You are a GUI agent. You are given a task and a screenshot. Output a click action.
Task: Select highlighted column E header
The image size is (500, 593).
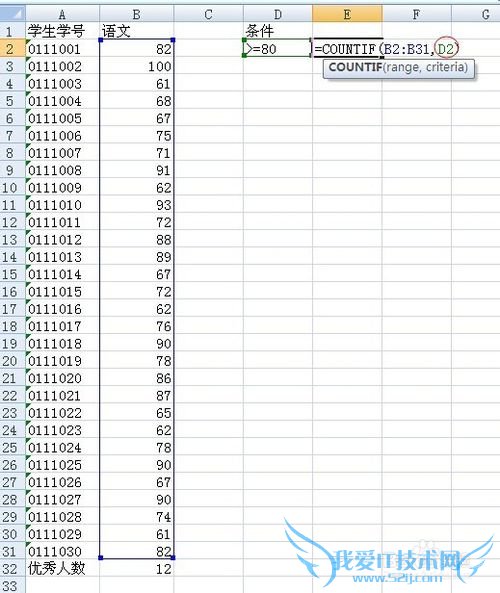(x=347, y=14)
